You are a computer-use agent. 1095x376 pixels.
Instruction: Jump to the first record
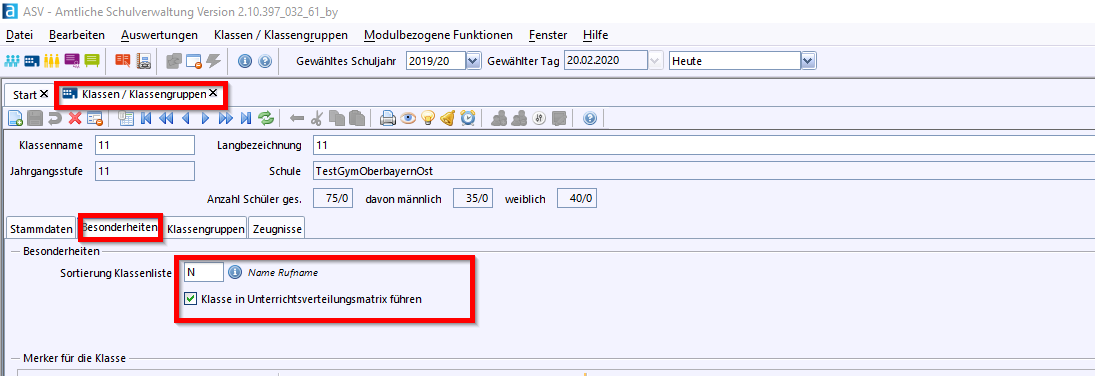146,119
